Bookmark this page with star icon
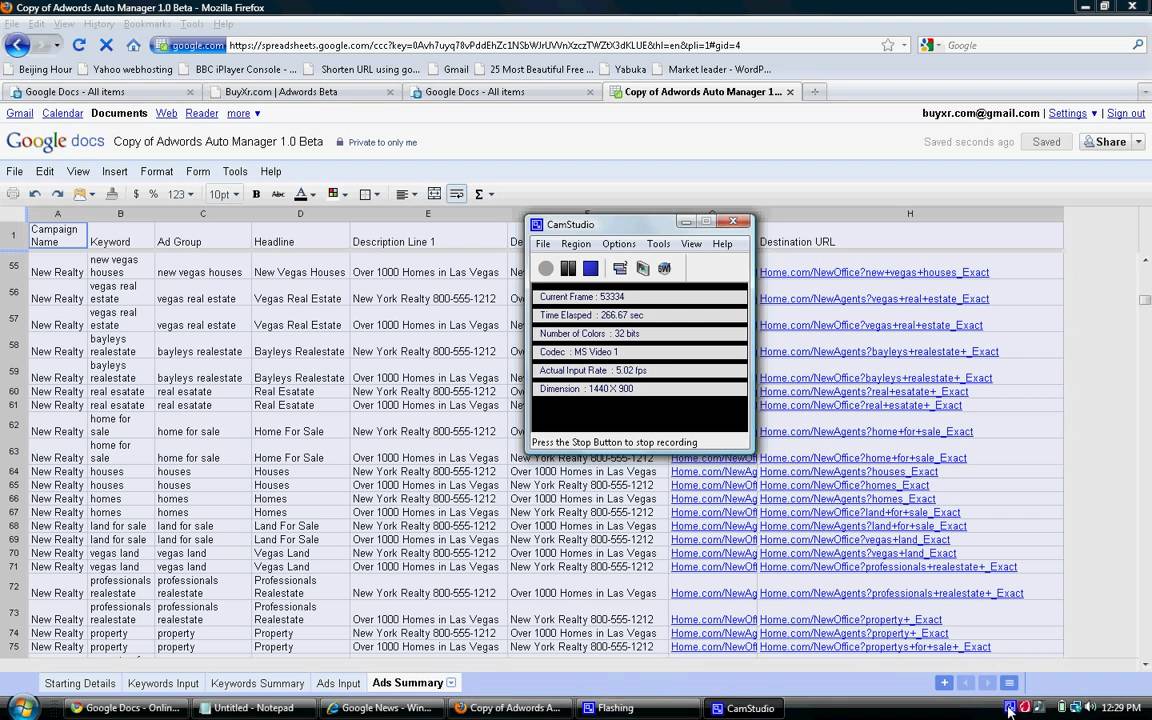The width and height of the screenshot is (1152, 720). [888, 45]
